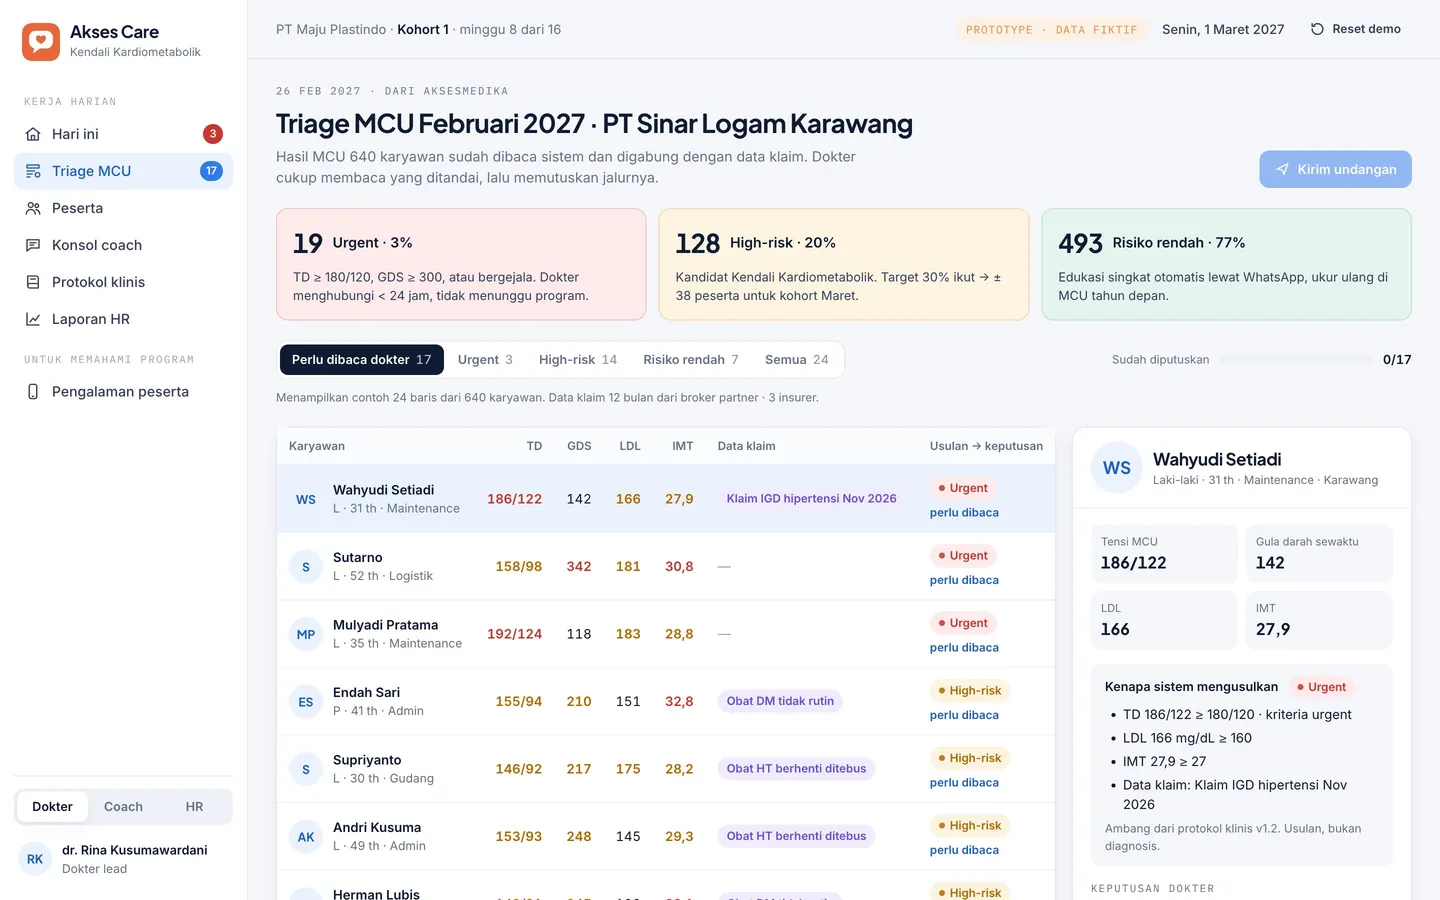Switch role to Dokter
The height and width of the screenshot is (900, 1440).
click(x=52, y=807)
